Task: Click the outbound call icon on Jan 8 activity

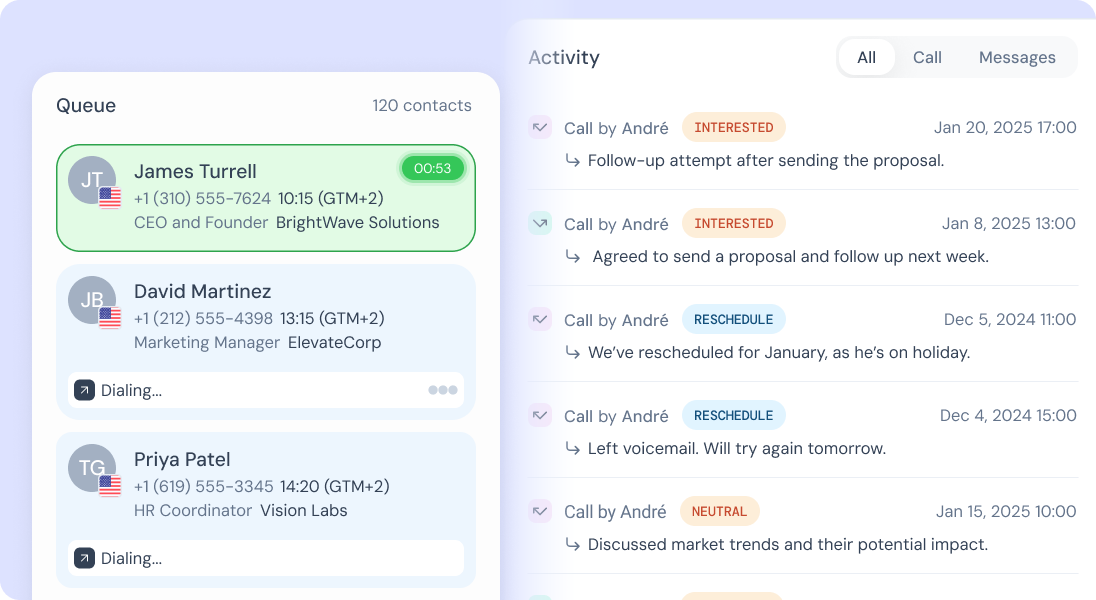Action: tap(540, 223)
